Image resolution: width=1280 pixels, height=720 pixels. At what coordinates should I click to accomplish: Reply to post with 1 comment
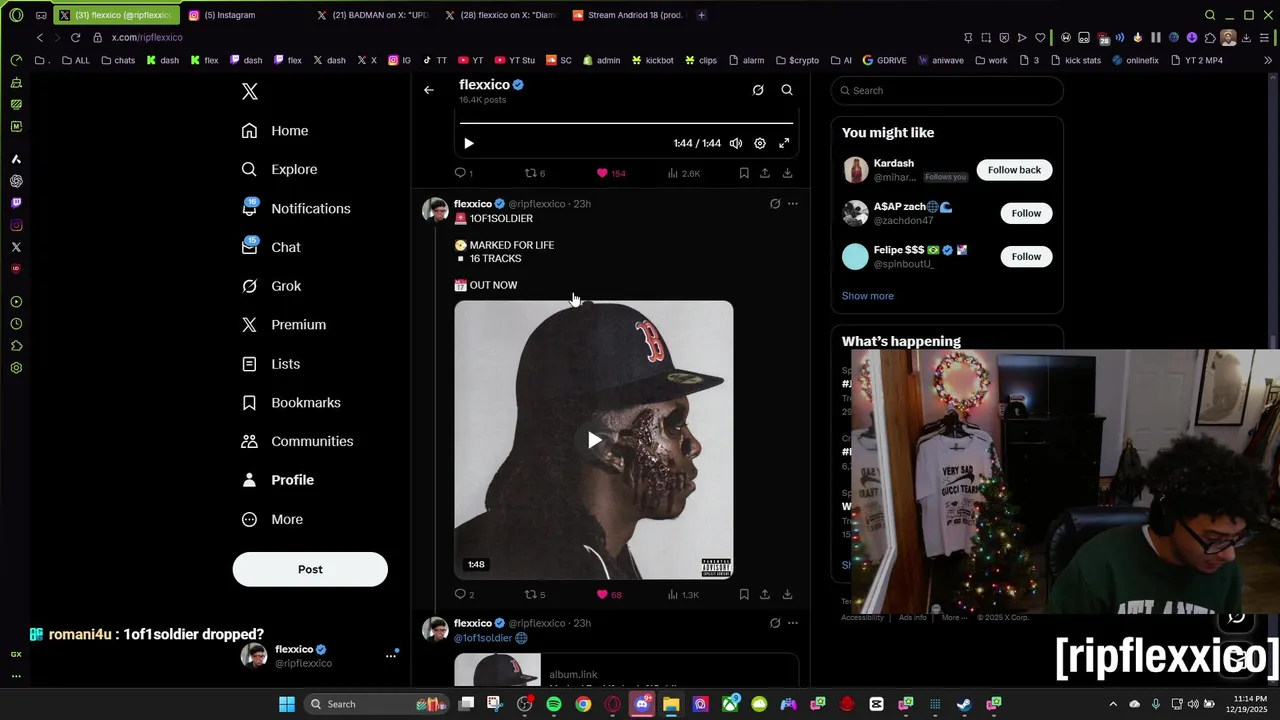pyautogui.click(x=464, y=173)
